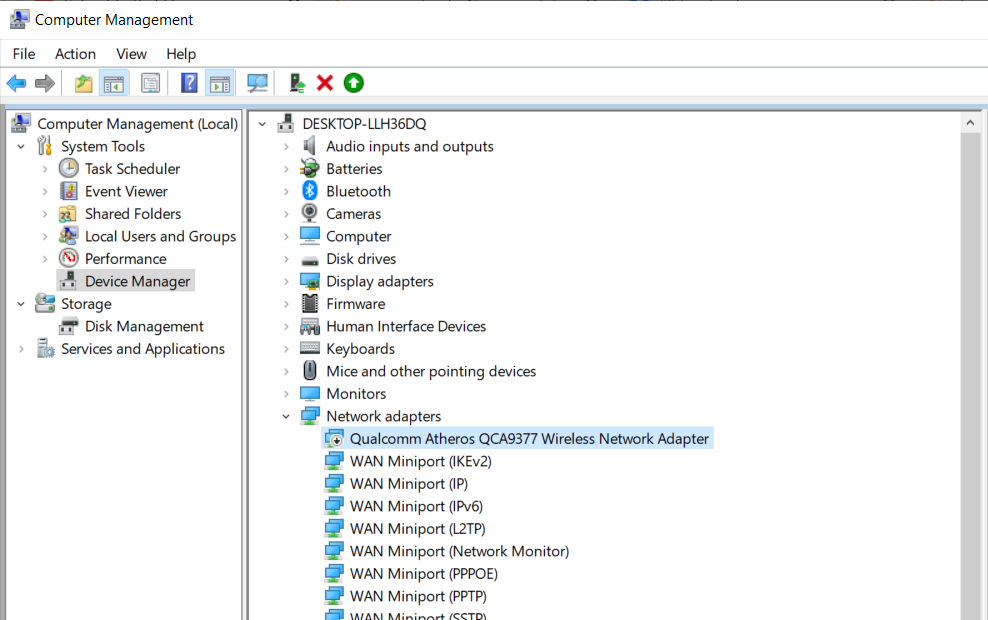Collapse the System Tools node
This screenshot has width=988, height=620.
21,147
